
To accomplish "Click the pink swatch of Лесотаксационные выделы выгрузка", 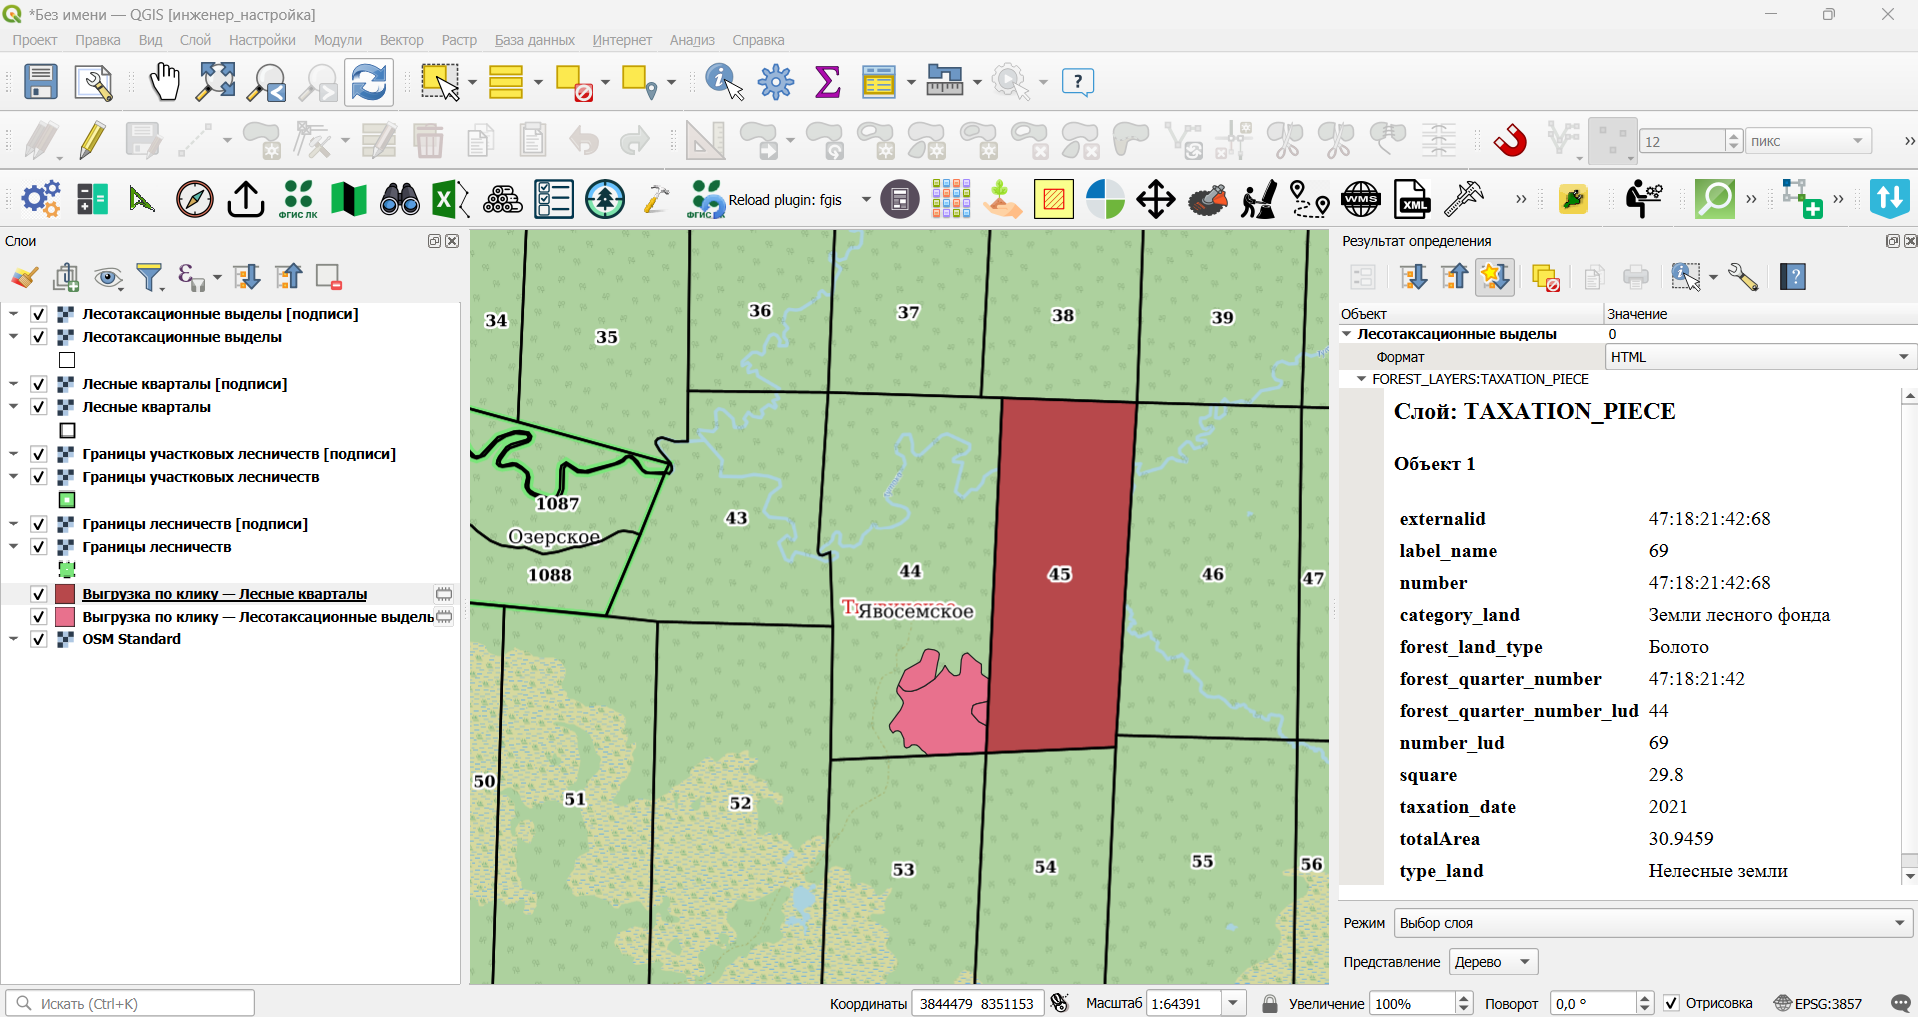I will pos(66,617).
